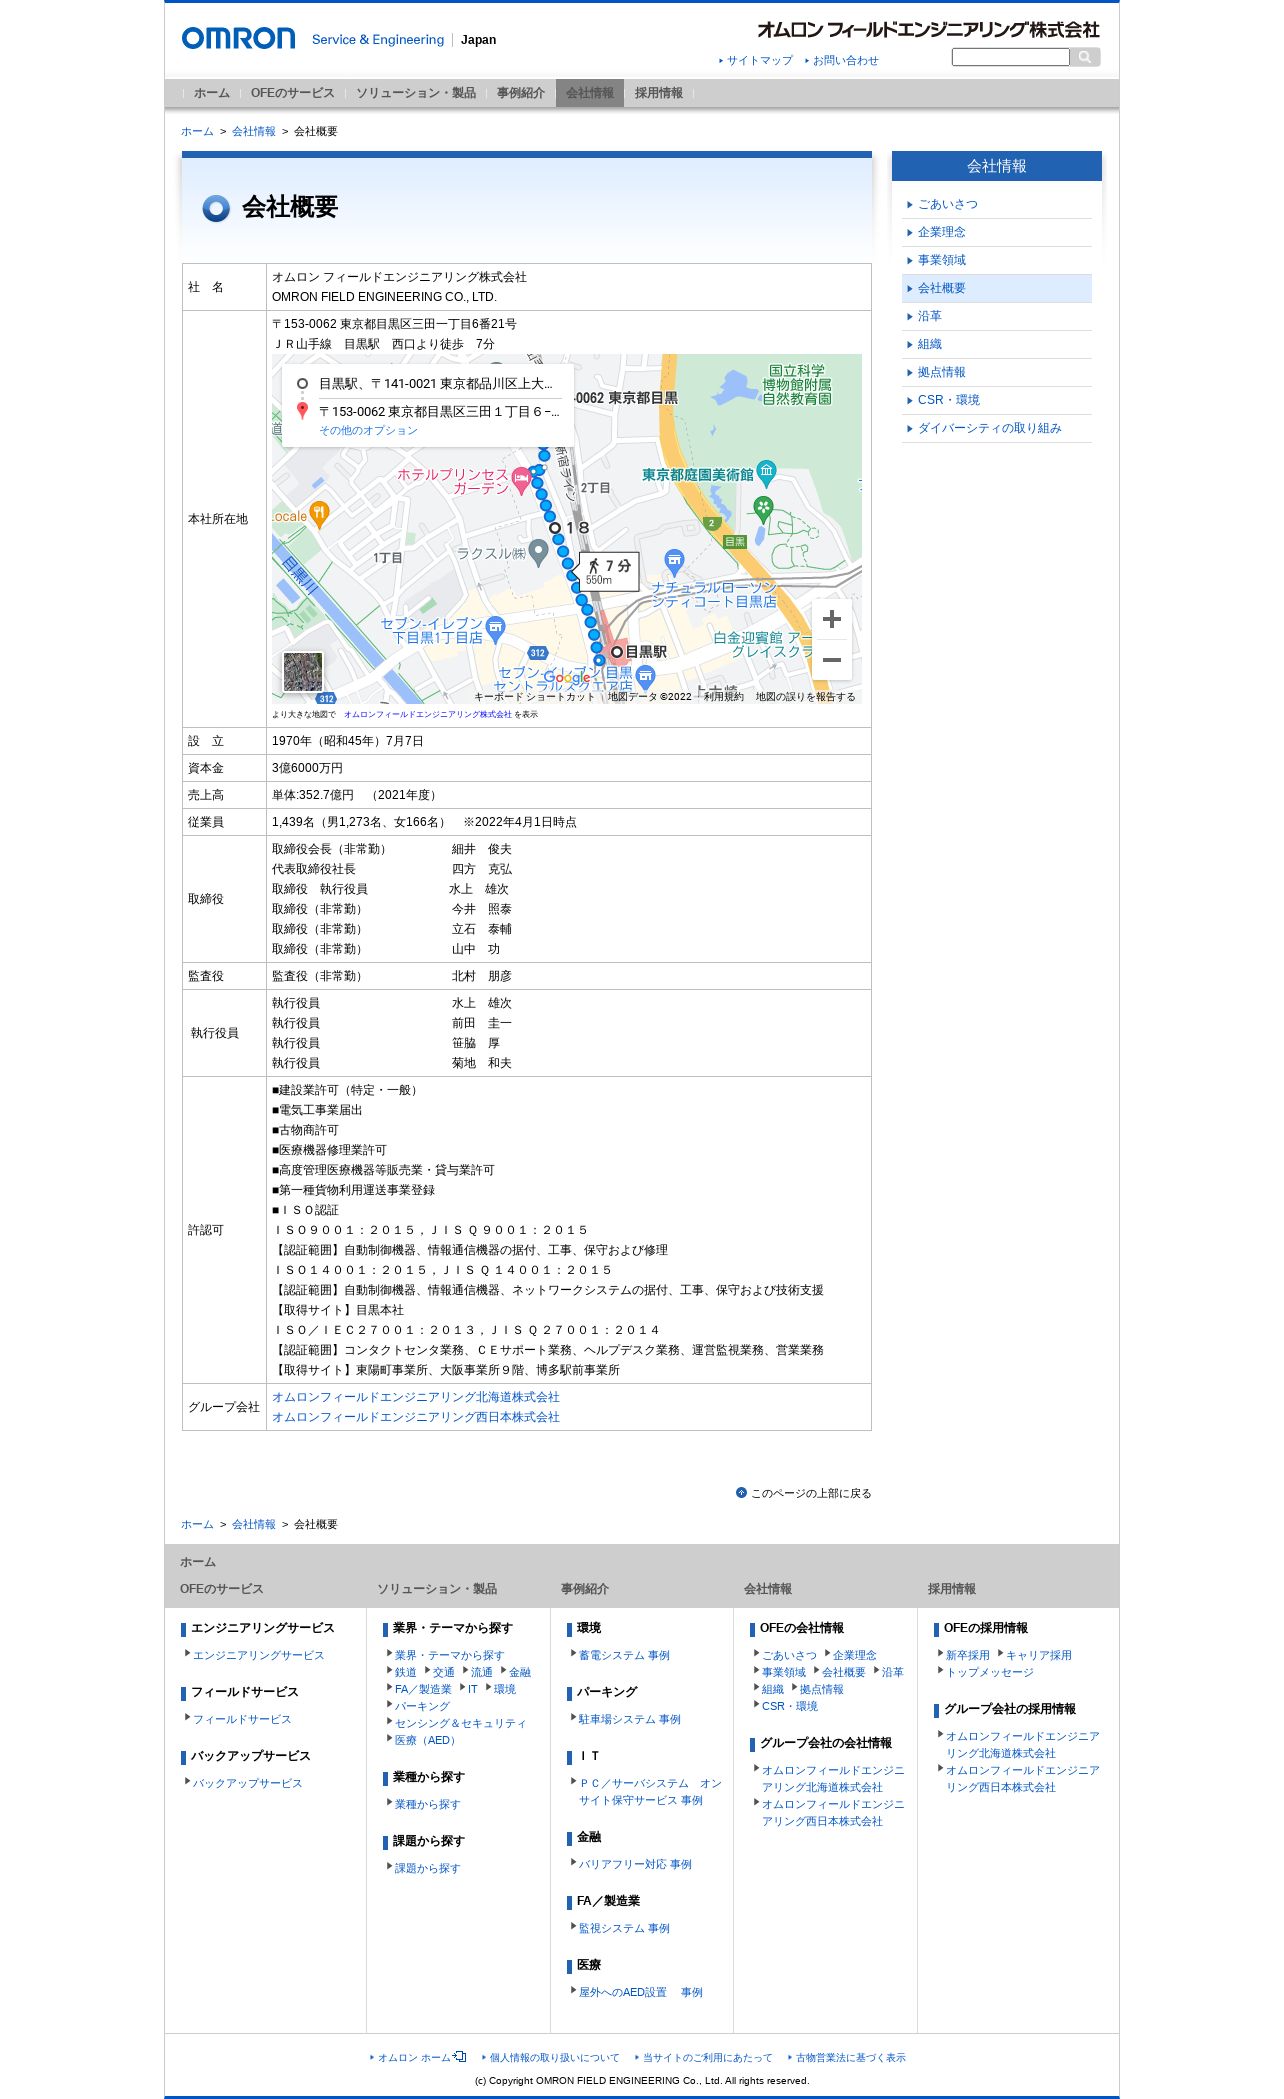Open footer センシング＆セキュリティ link

click(460, 1723)
